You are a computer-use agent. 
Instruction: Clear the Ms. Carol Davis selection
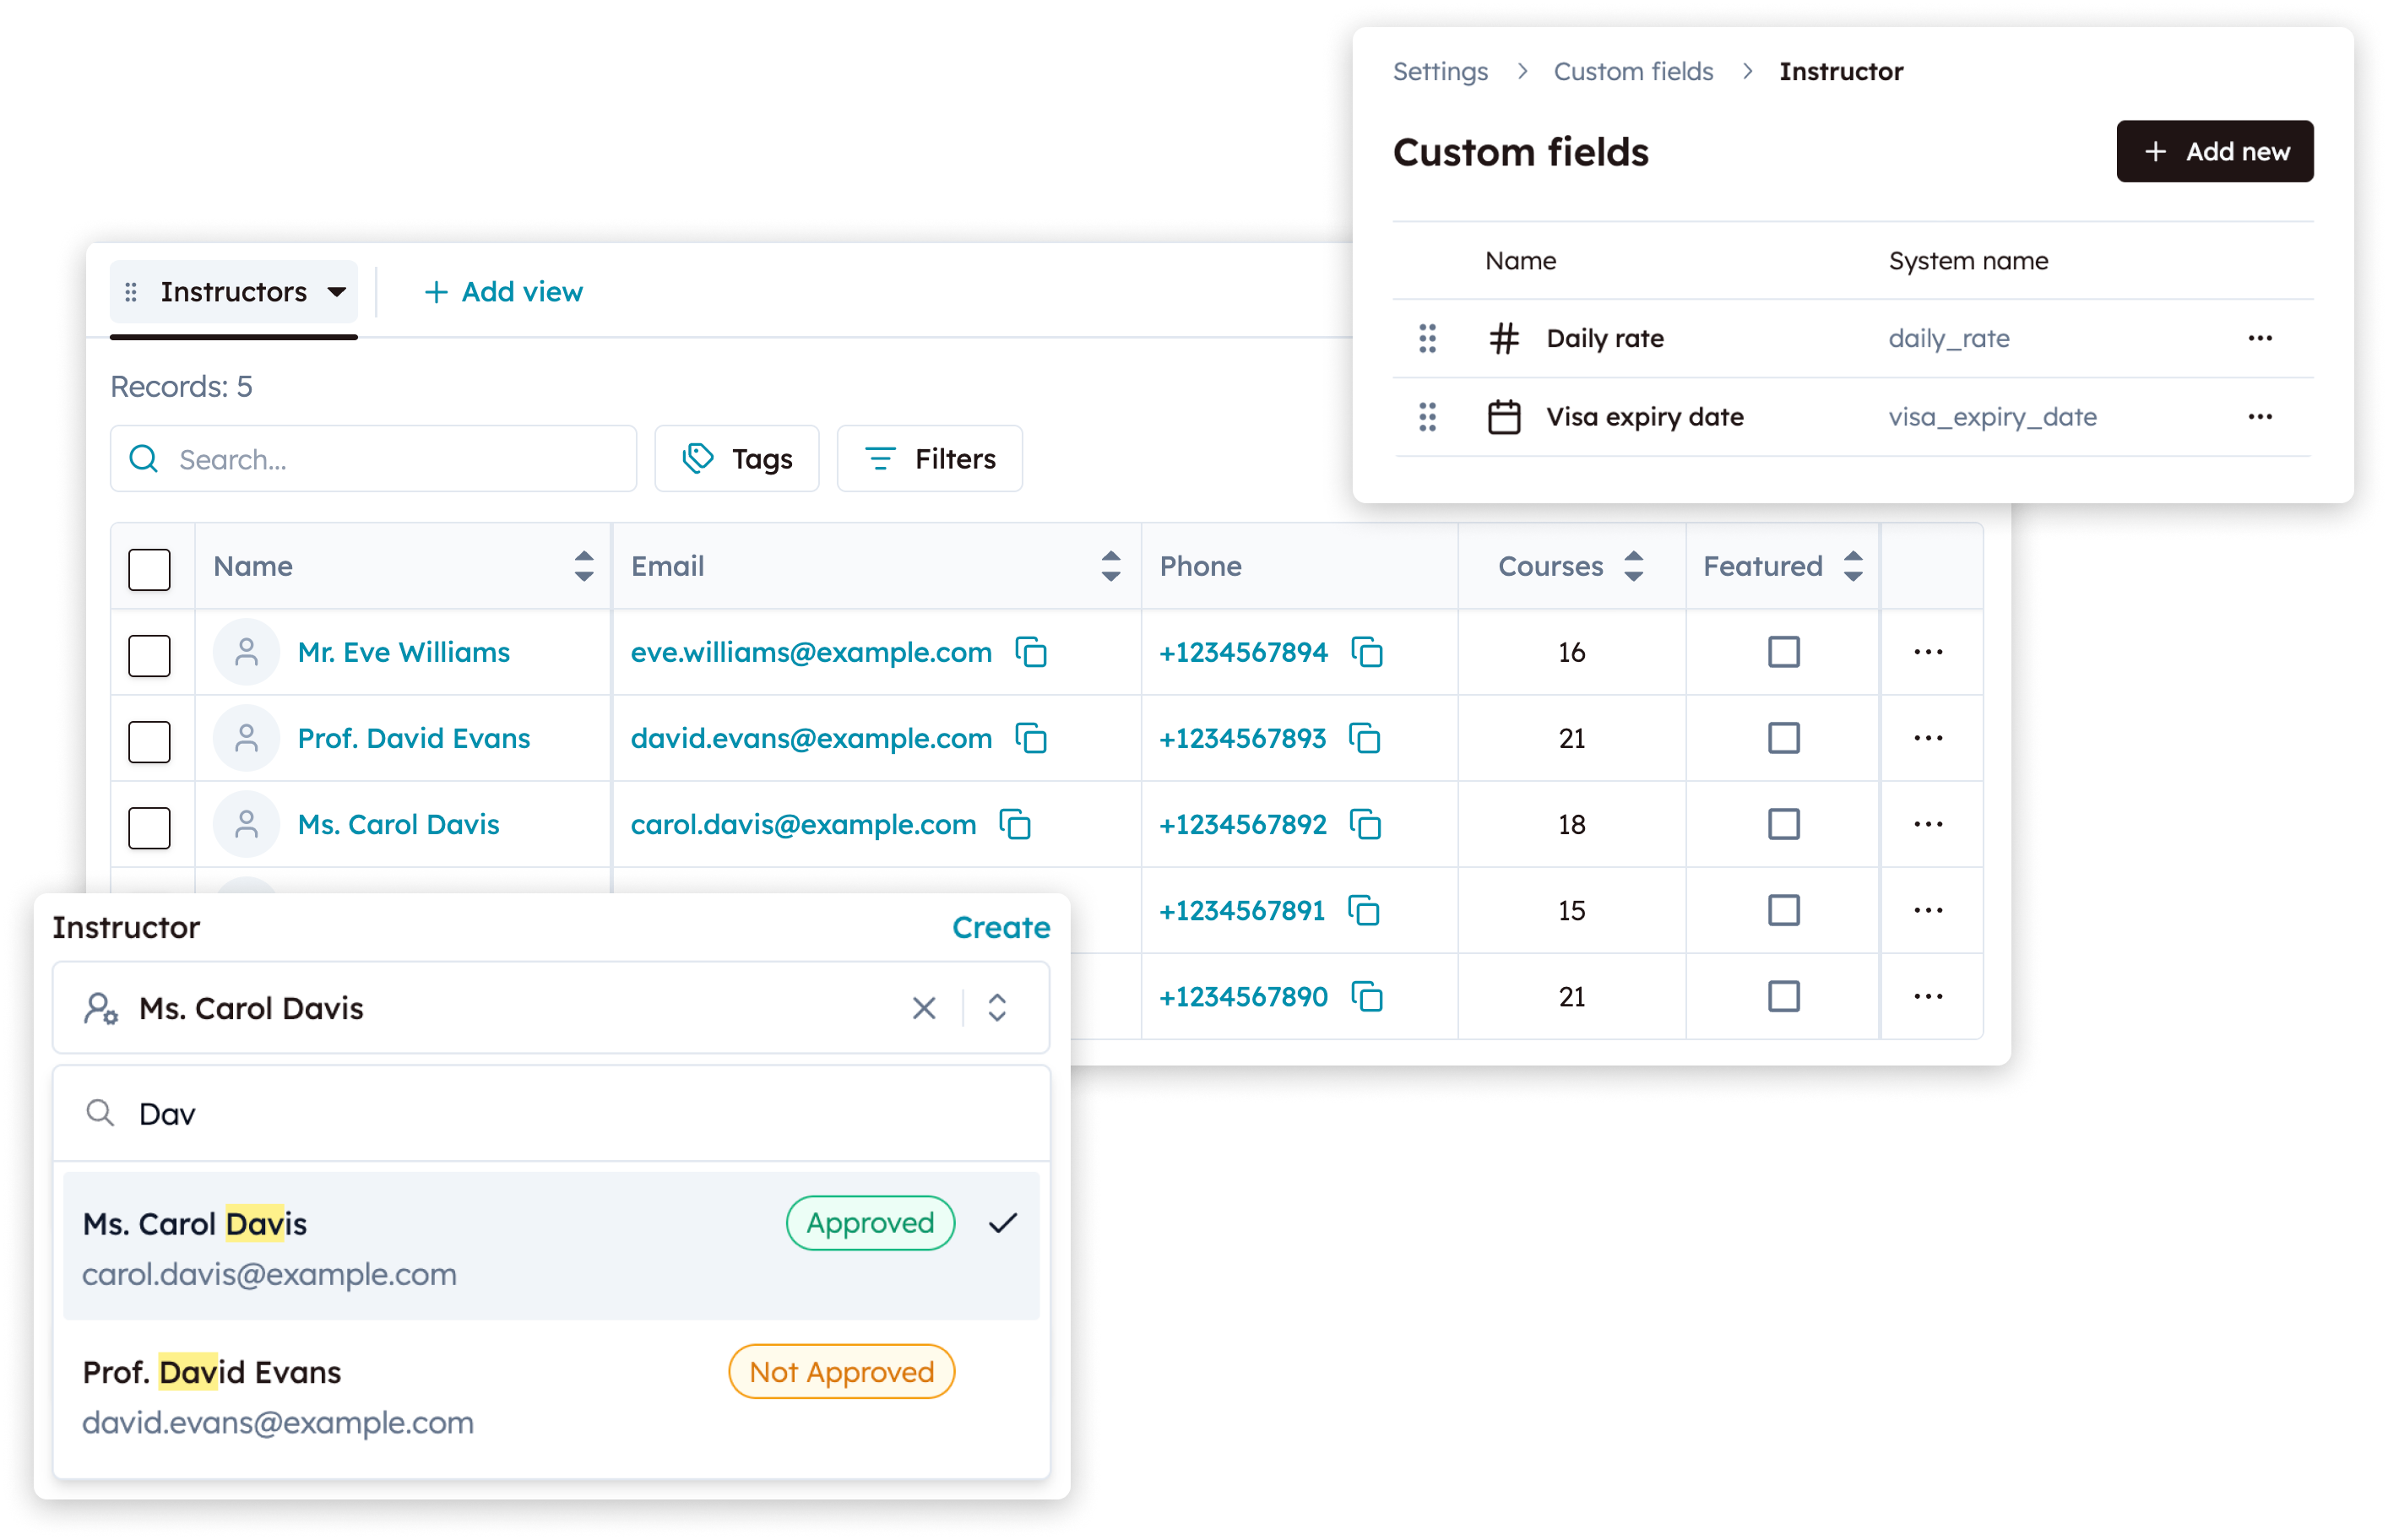coord(924,1008)
